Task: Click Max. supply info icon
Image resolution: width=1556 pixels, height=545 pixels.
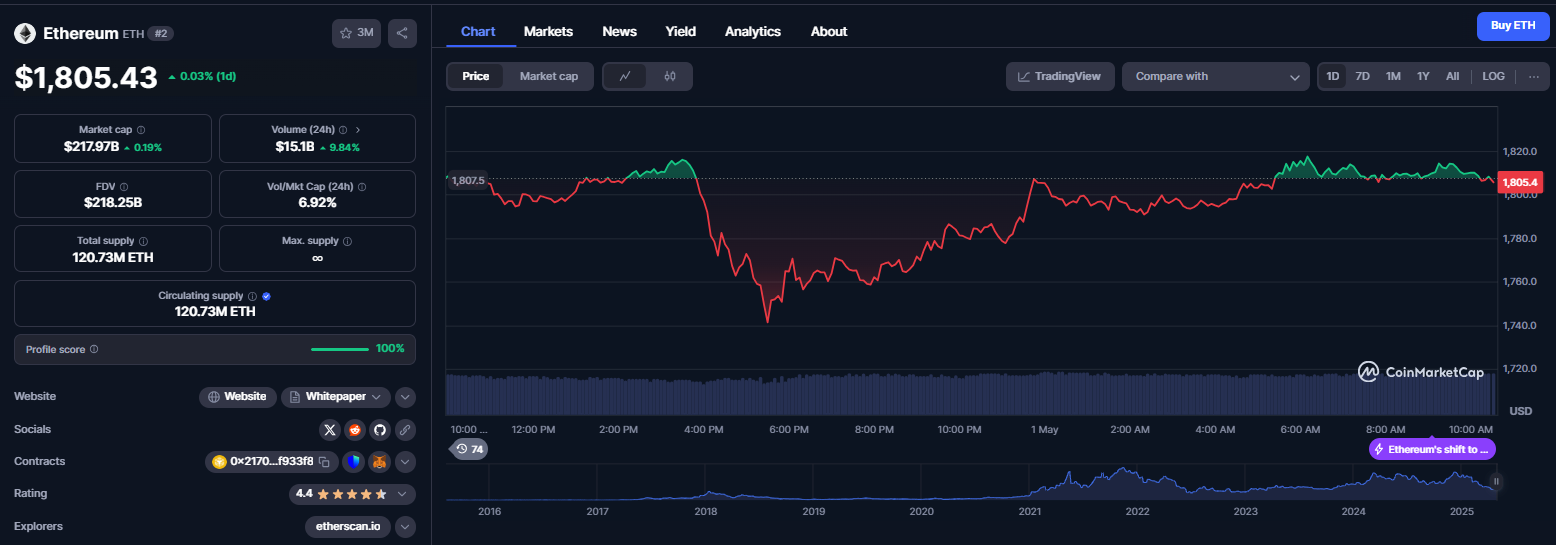Action: tap(347, 241)
